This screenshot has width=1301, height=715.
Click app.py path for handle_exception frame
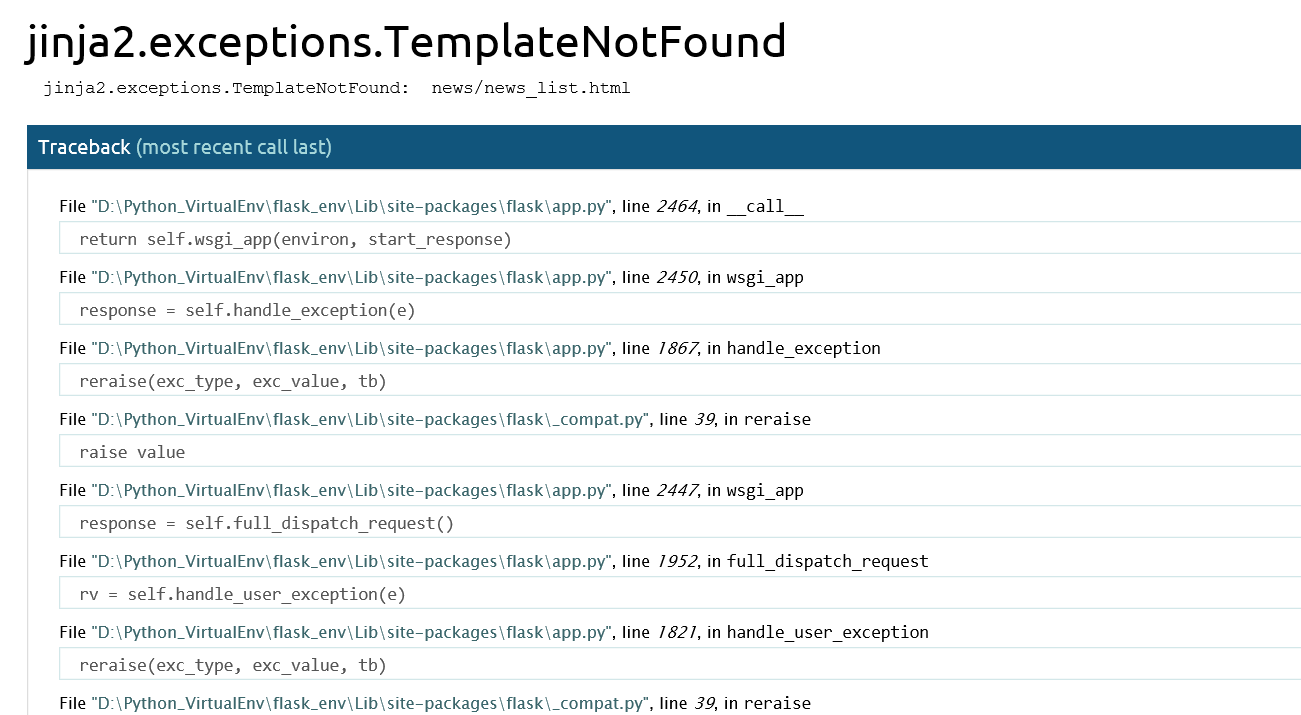pos(350,349)
